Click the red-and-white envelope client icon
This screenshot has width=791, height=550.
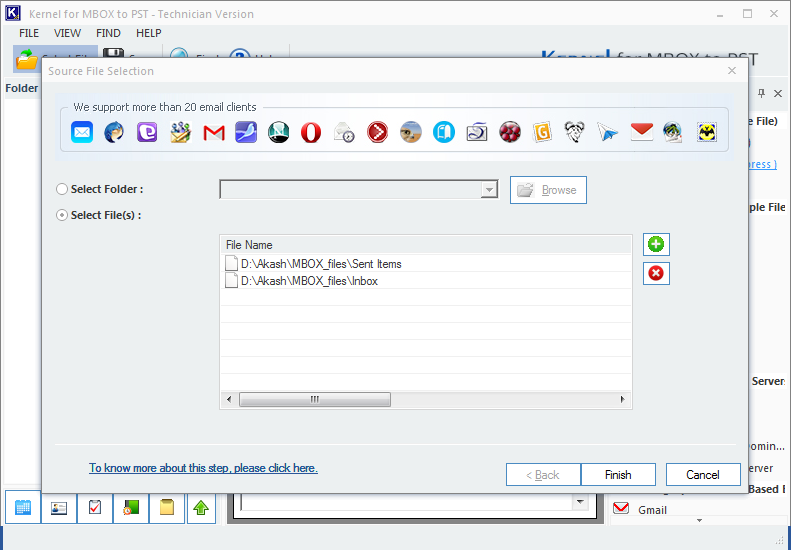pyautogui.click(x=642, y=132)
